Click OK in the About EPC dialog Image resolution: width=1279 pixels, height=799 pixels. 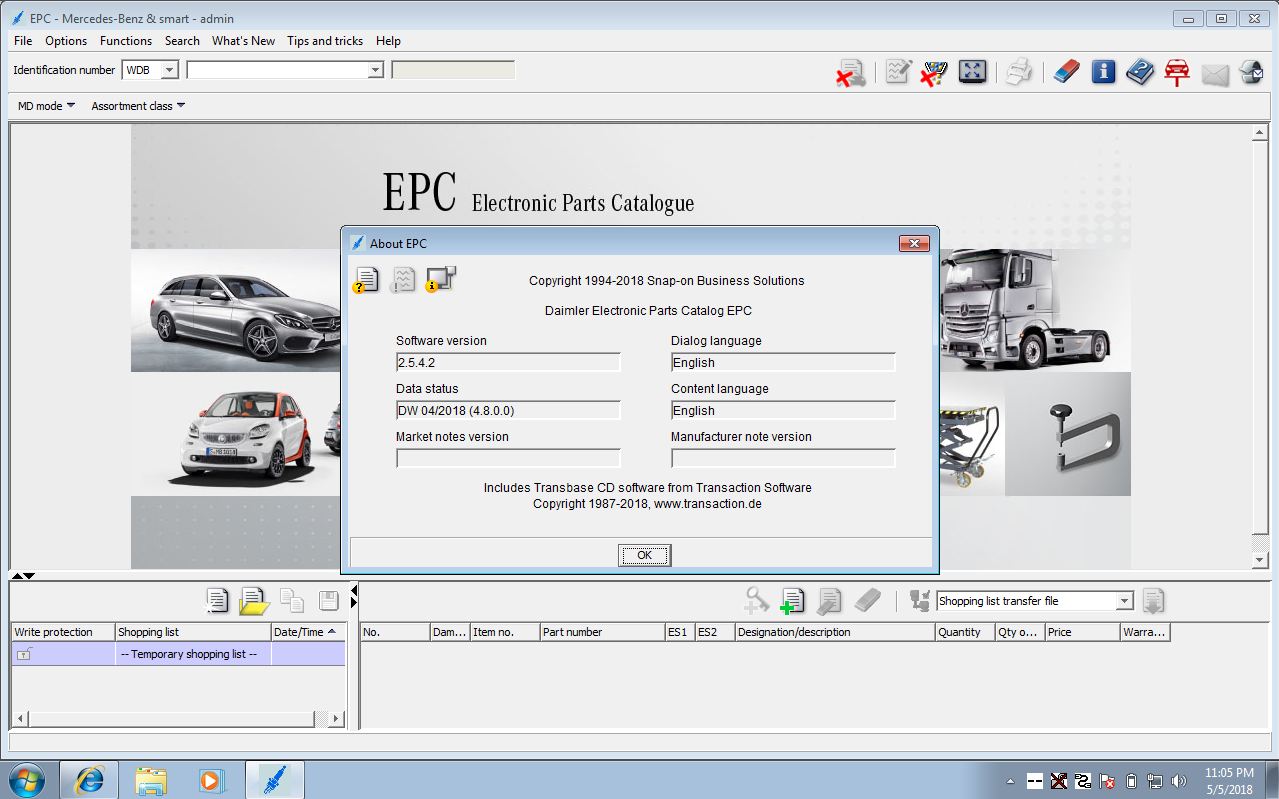[644, 555]
